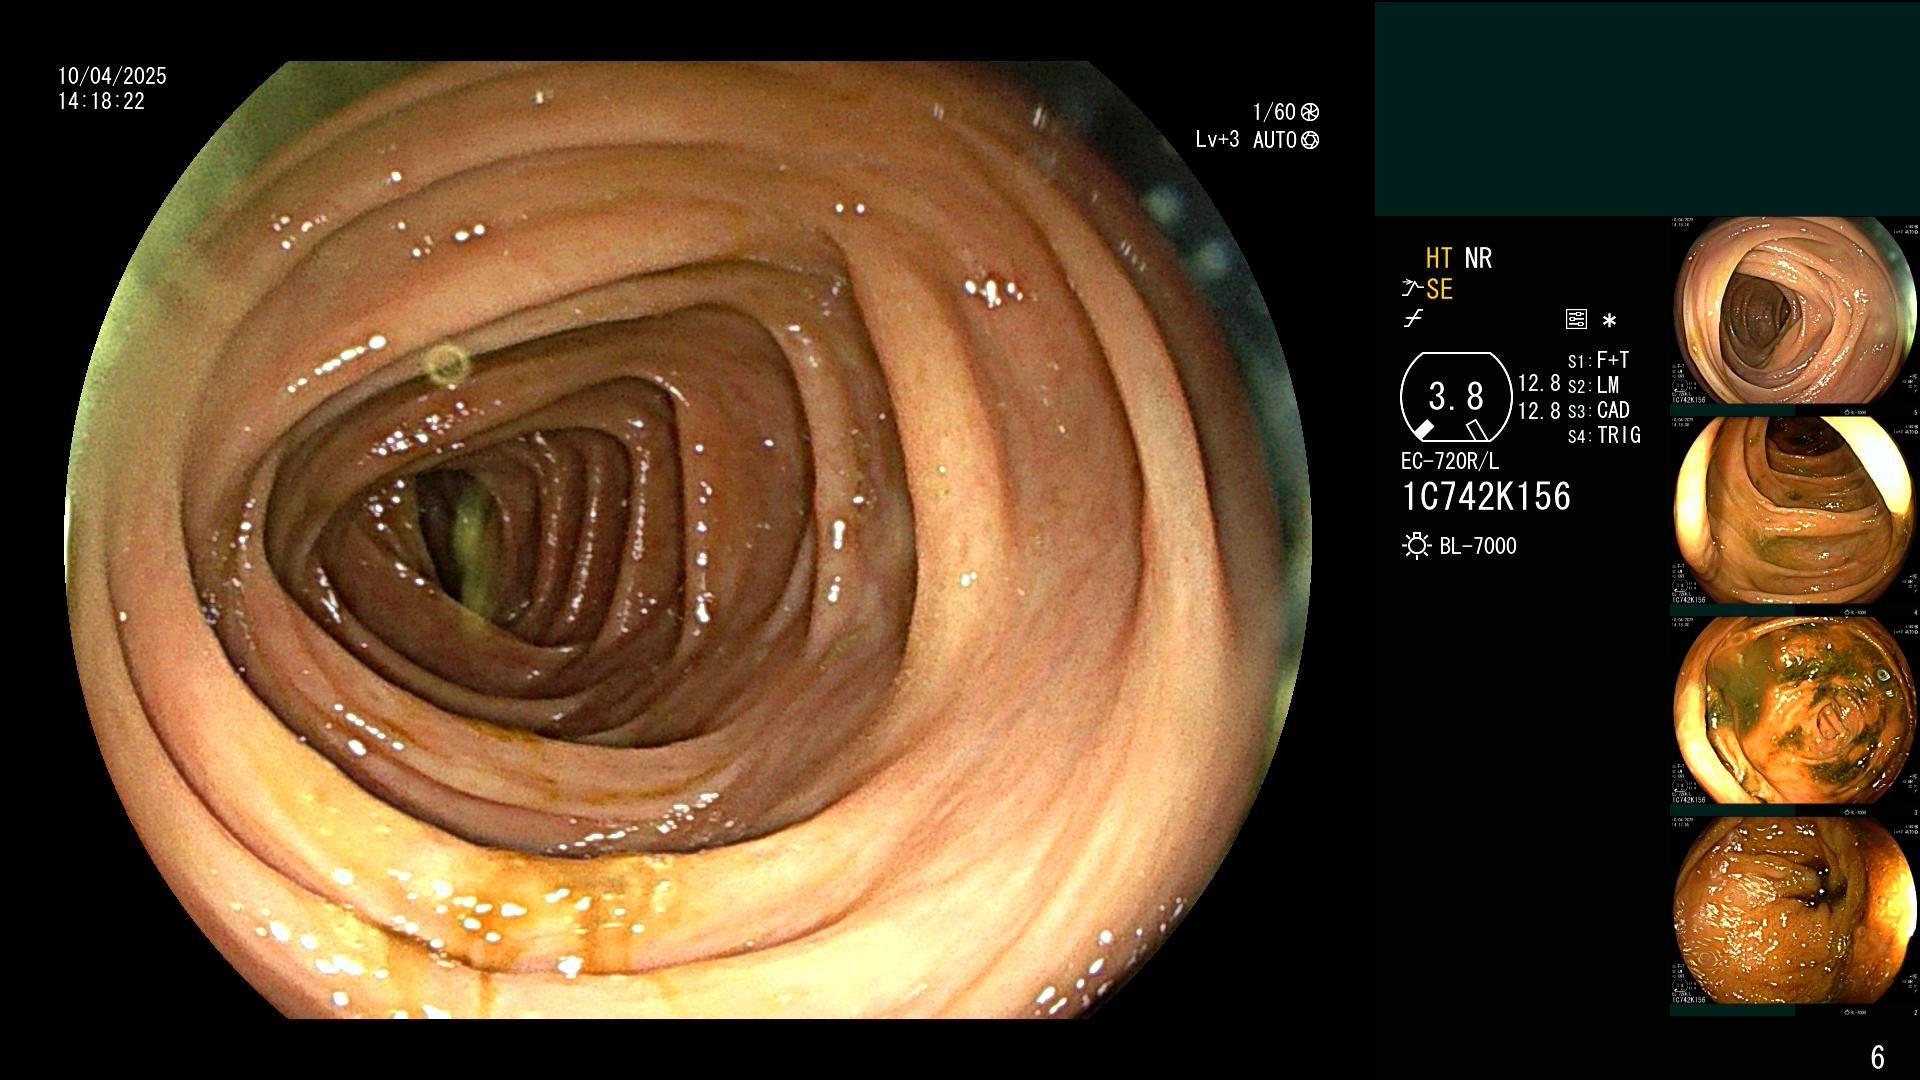Viewport: 1920px width, 1080px height.
Task: Click the upper 12.8 value
Action: point(1539,383)
